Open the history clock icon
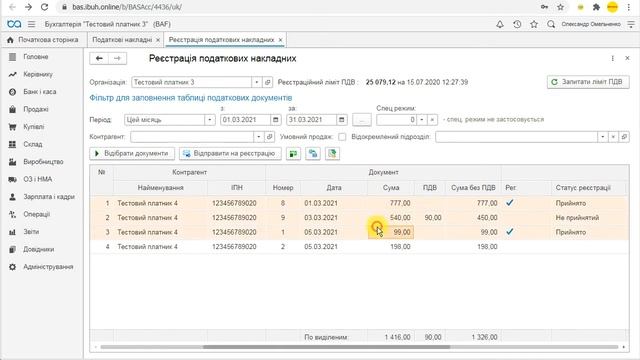Viewport: 640px width, 360px height. (517, 24)
